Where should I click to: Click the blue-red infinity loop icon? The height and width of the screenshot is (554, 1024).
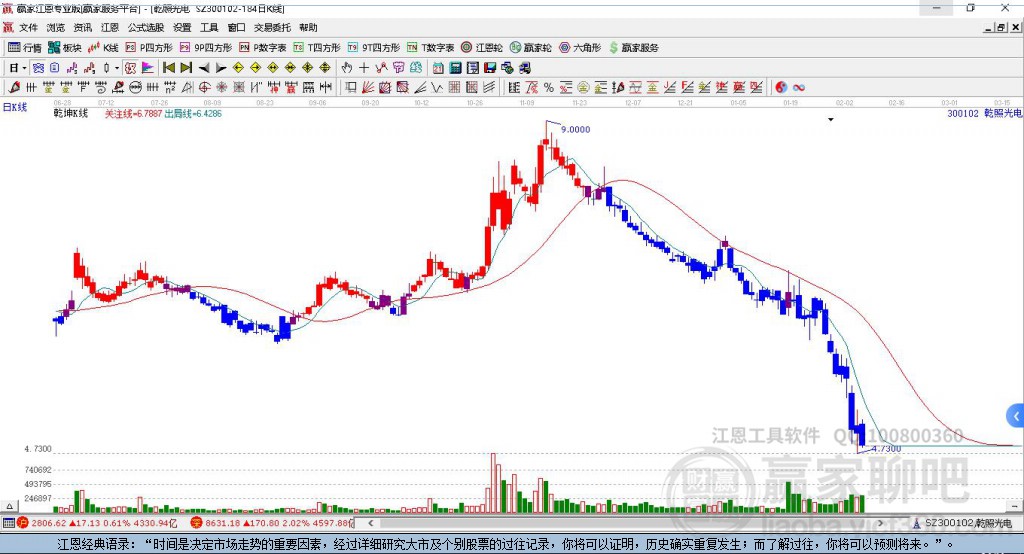[799, 88]
